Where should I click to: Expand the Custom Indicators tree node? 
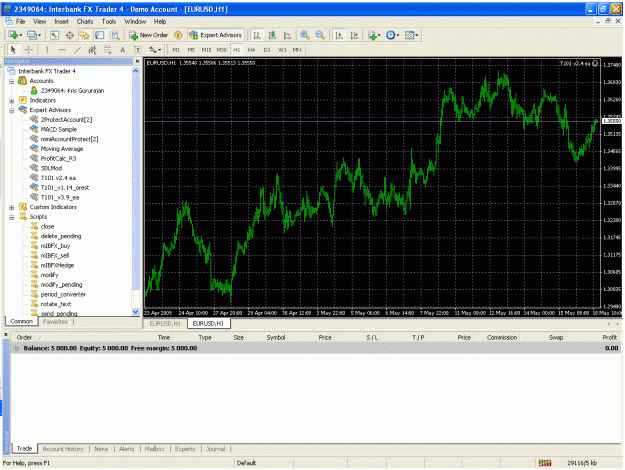12,207
